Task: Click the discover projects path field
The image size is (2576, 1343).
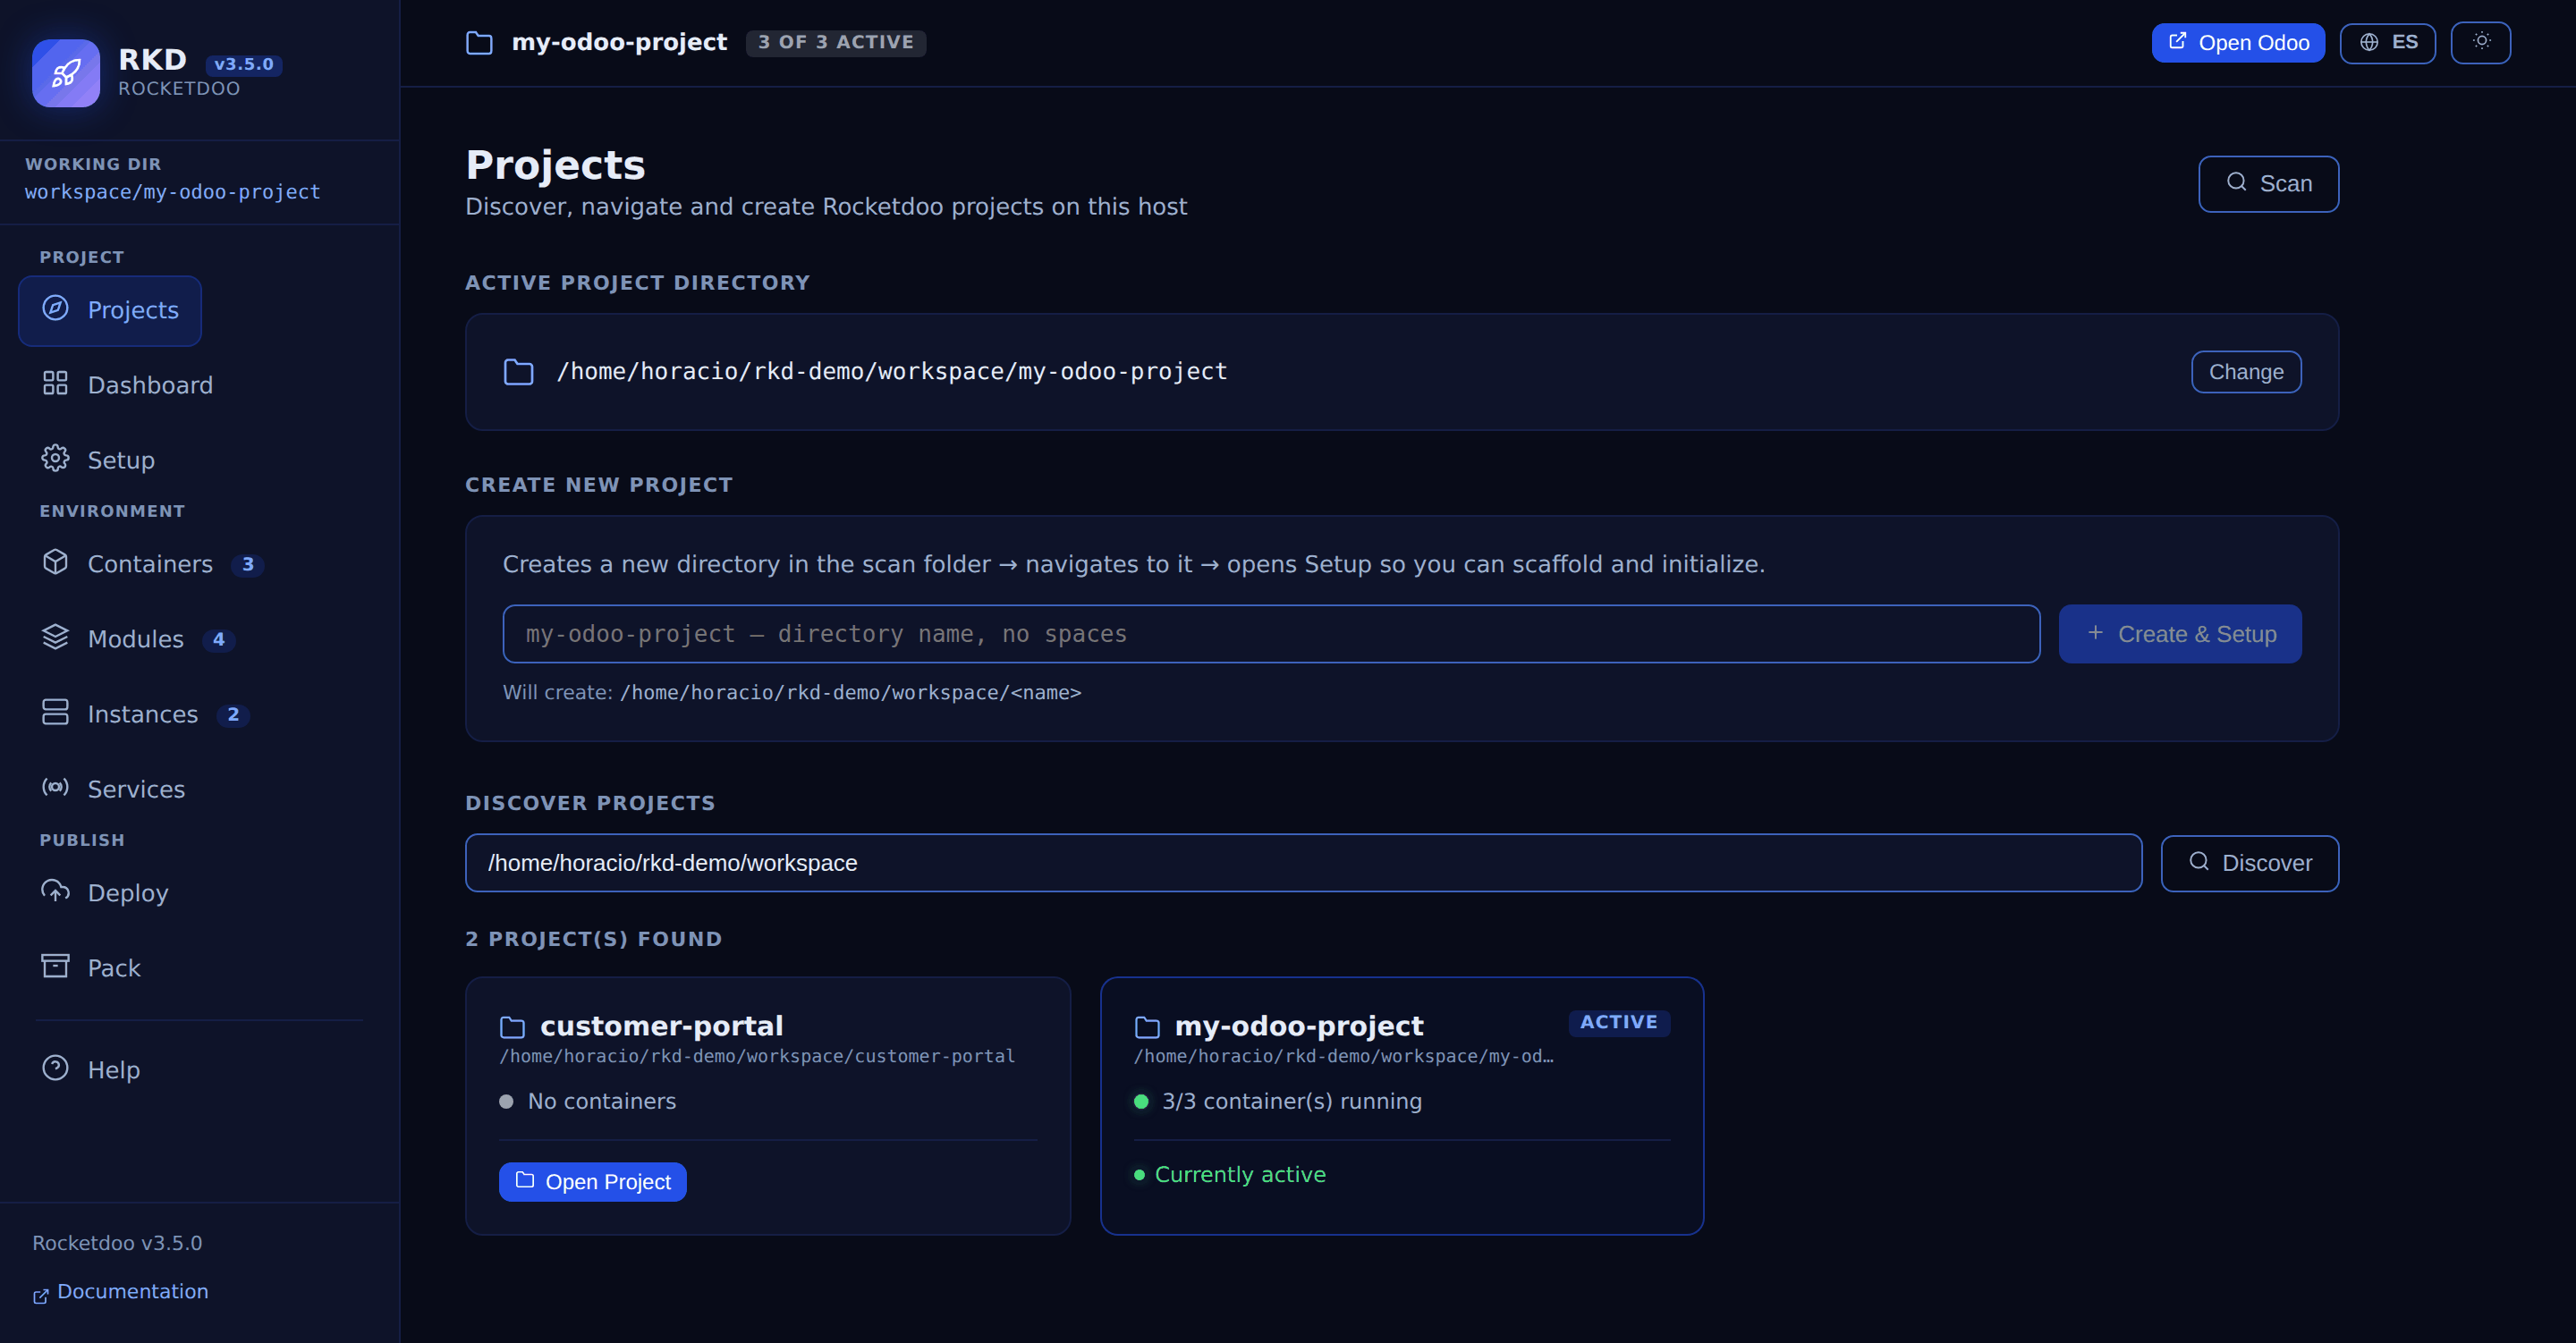Action: click(1303, 863)
